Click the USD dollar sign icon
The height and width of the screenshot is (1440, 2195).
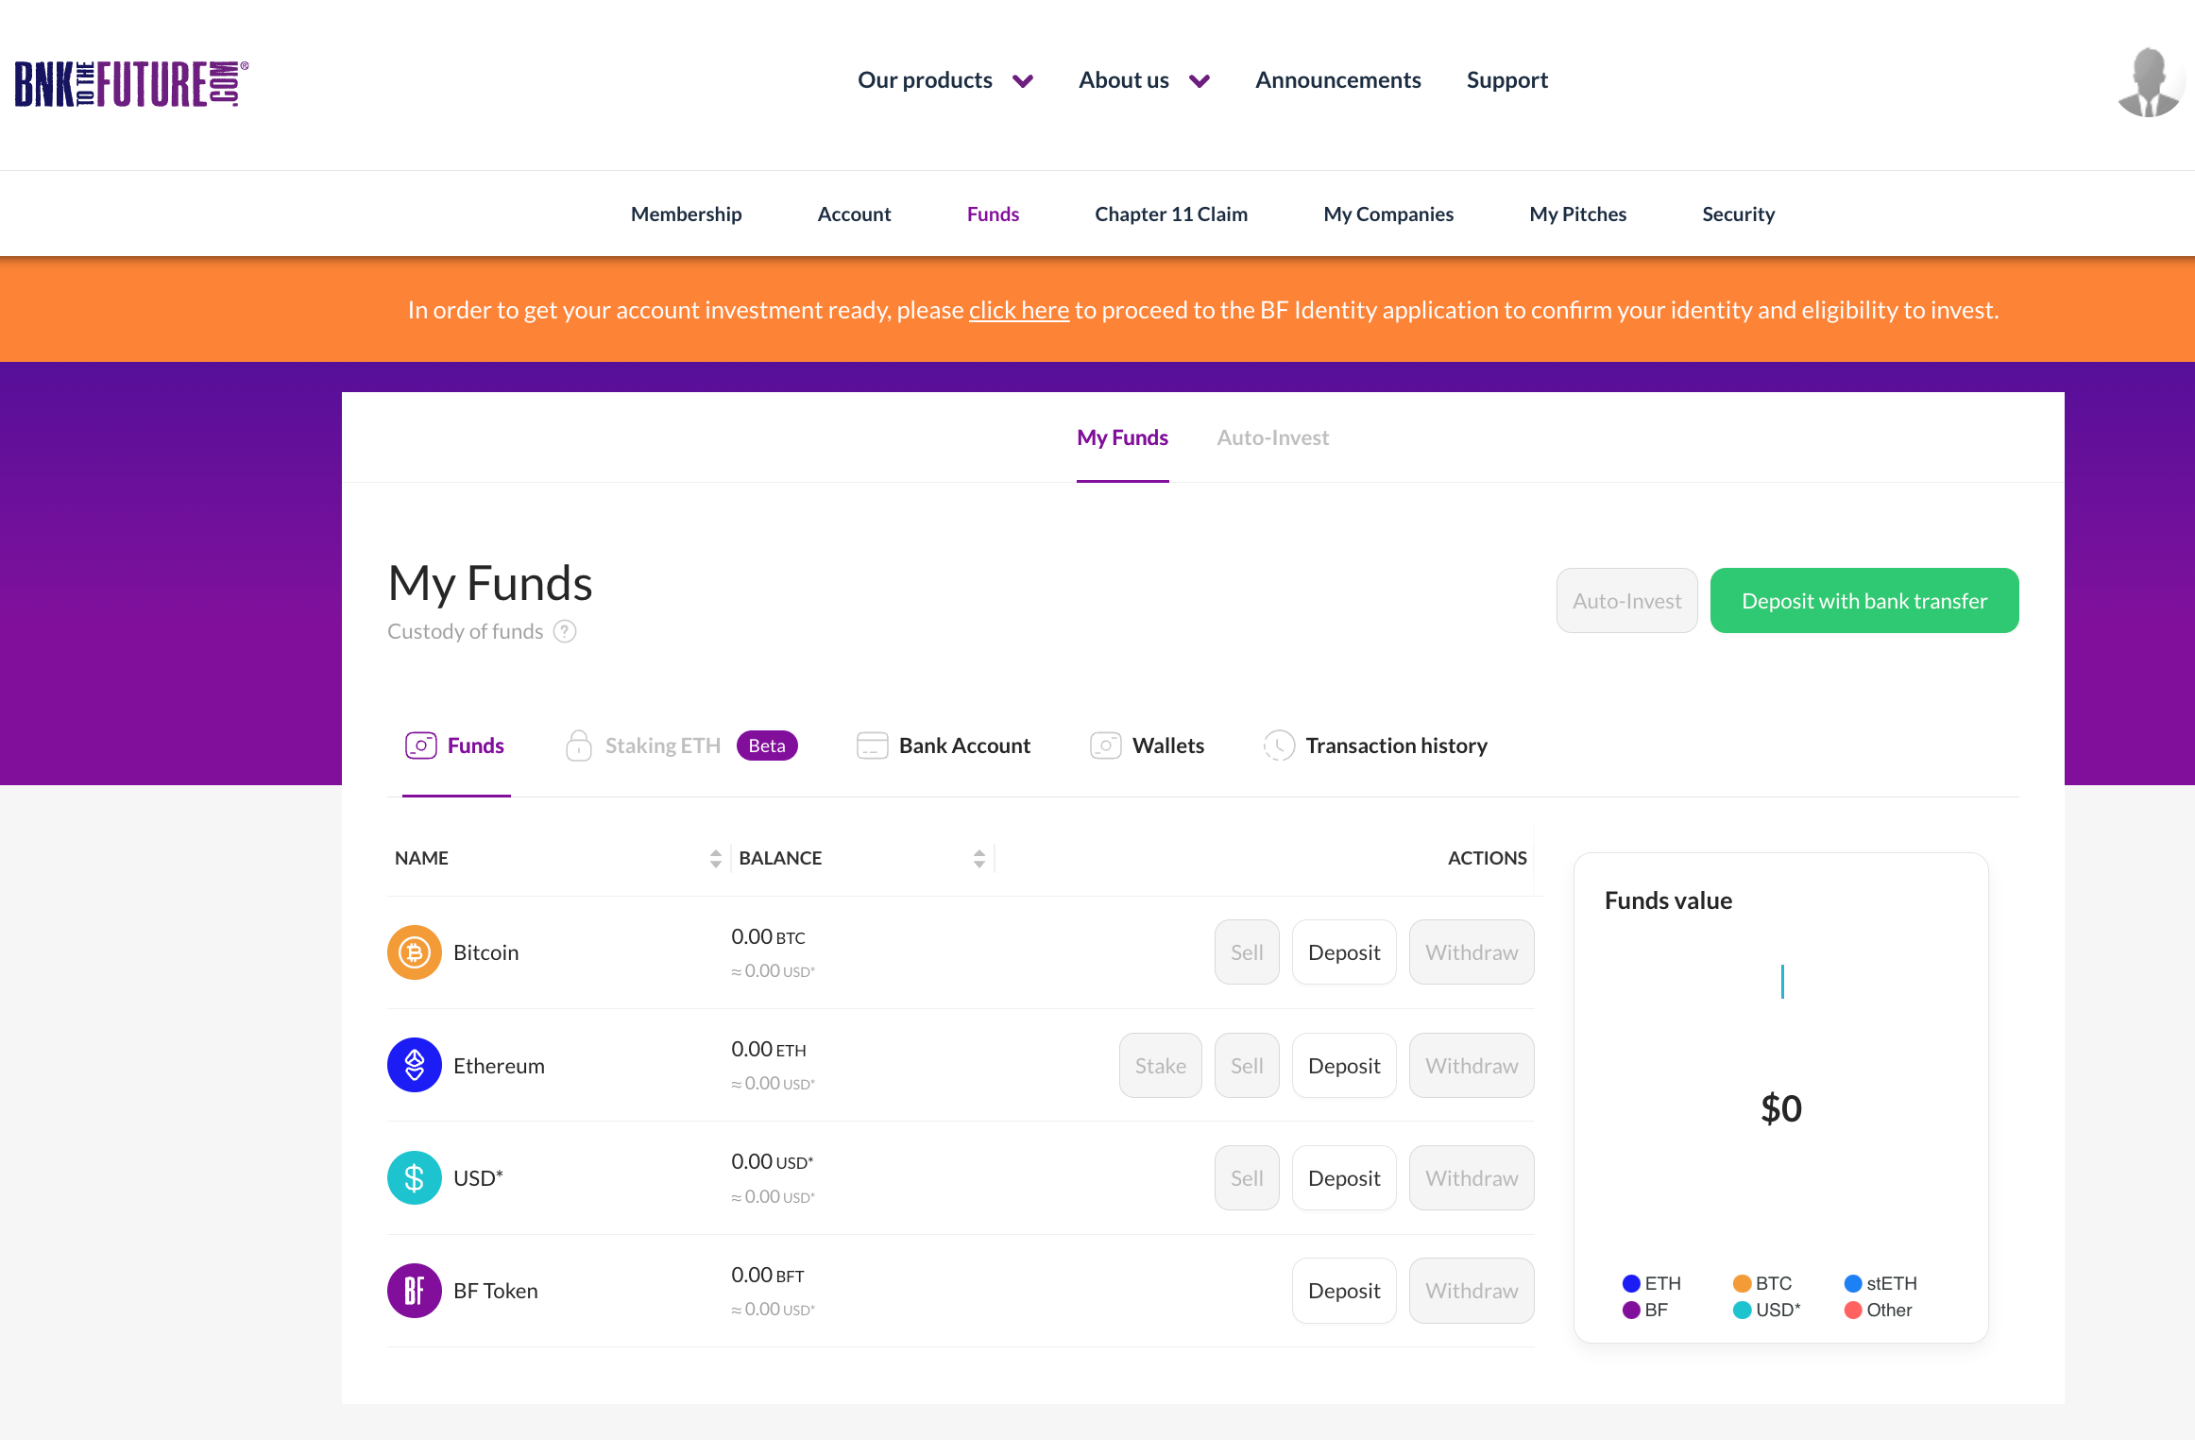click(x=414, y=1178)
